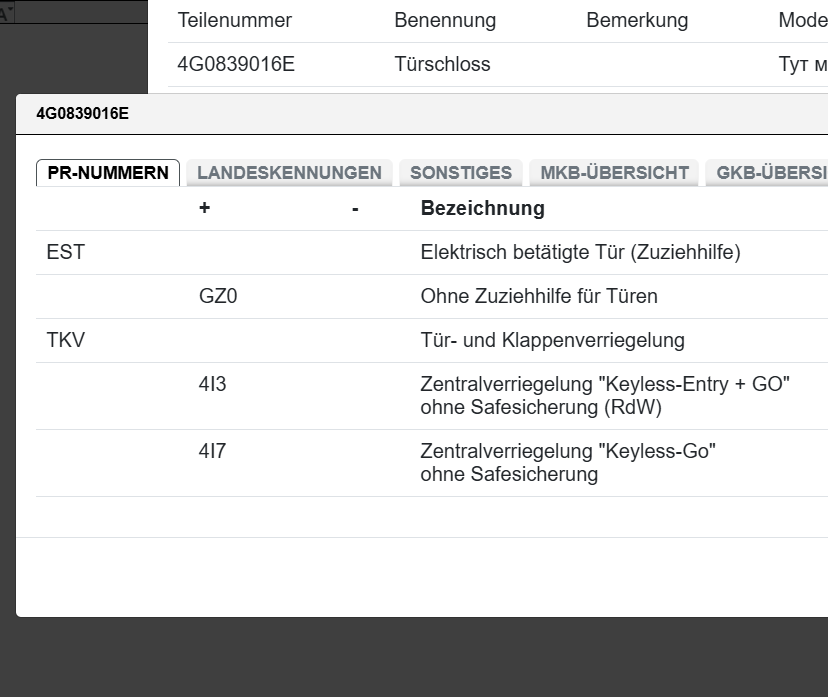
Task: Click the "Ohne Zuziehhilfe für Türen" description
Action: (538, 296)
